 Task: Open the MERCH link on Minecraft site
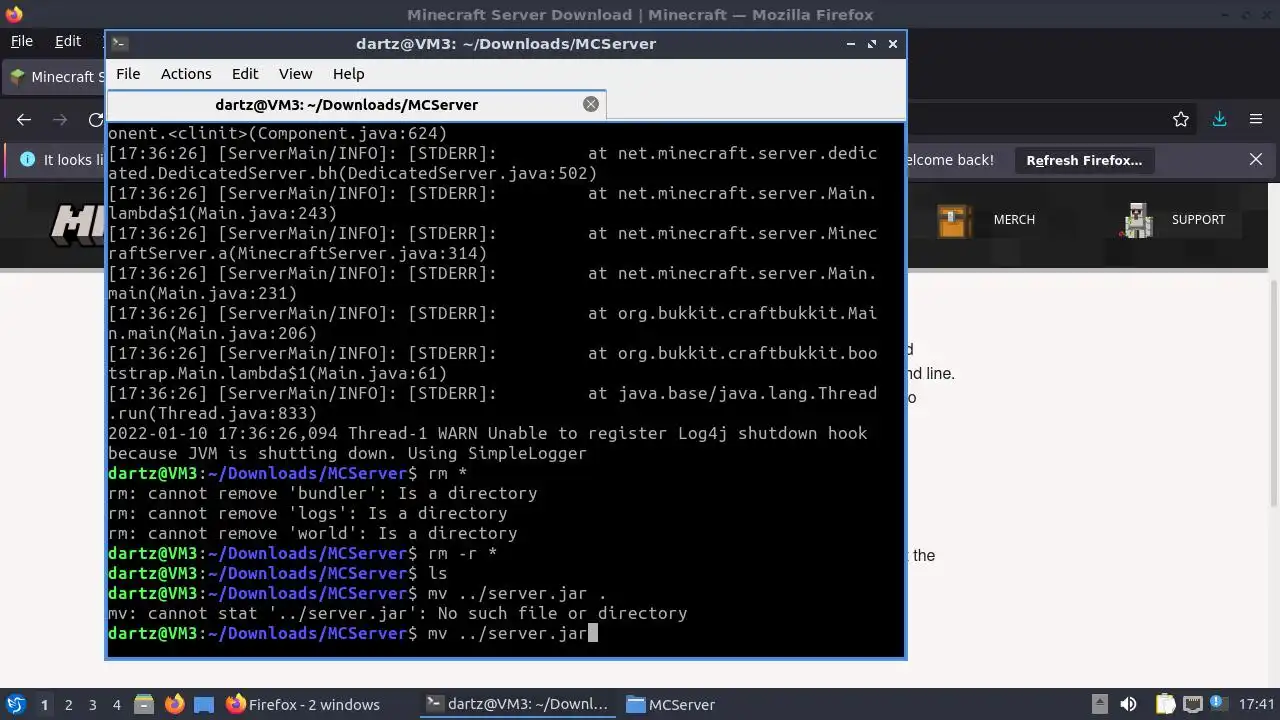tap(1014, 219)
